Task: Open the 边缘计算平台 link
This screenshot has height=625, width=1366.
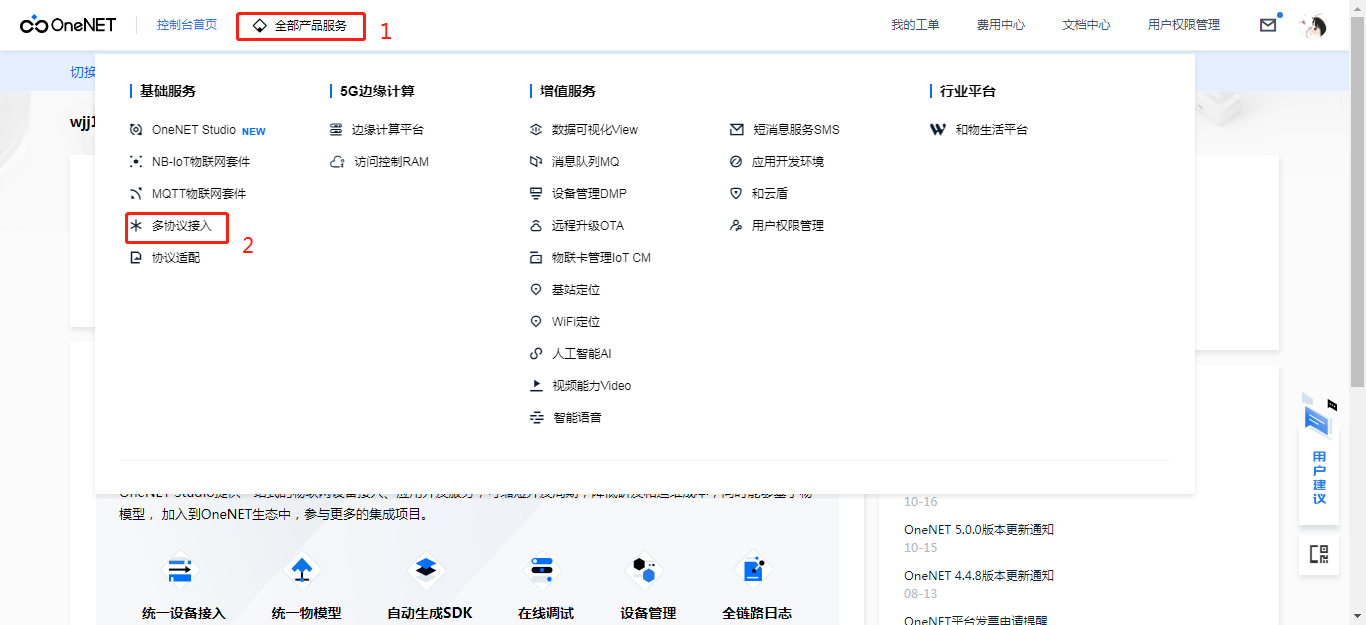Action: (x=388, y=130)
